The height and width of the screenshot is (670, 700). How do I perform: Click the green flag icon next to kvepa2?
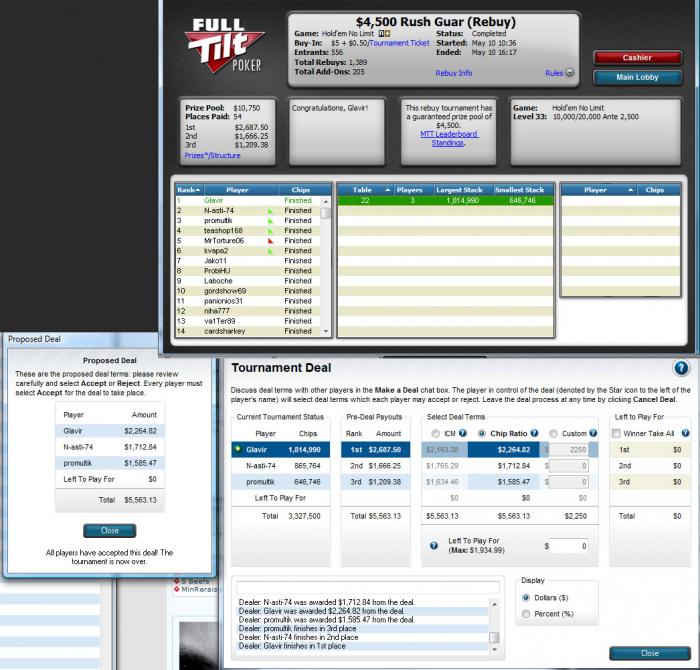point(270,251)
